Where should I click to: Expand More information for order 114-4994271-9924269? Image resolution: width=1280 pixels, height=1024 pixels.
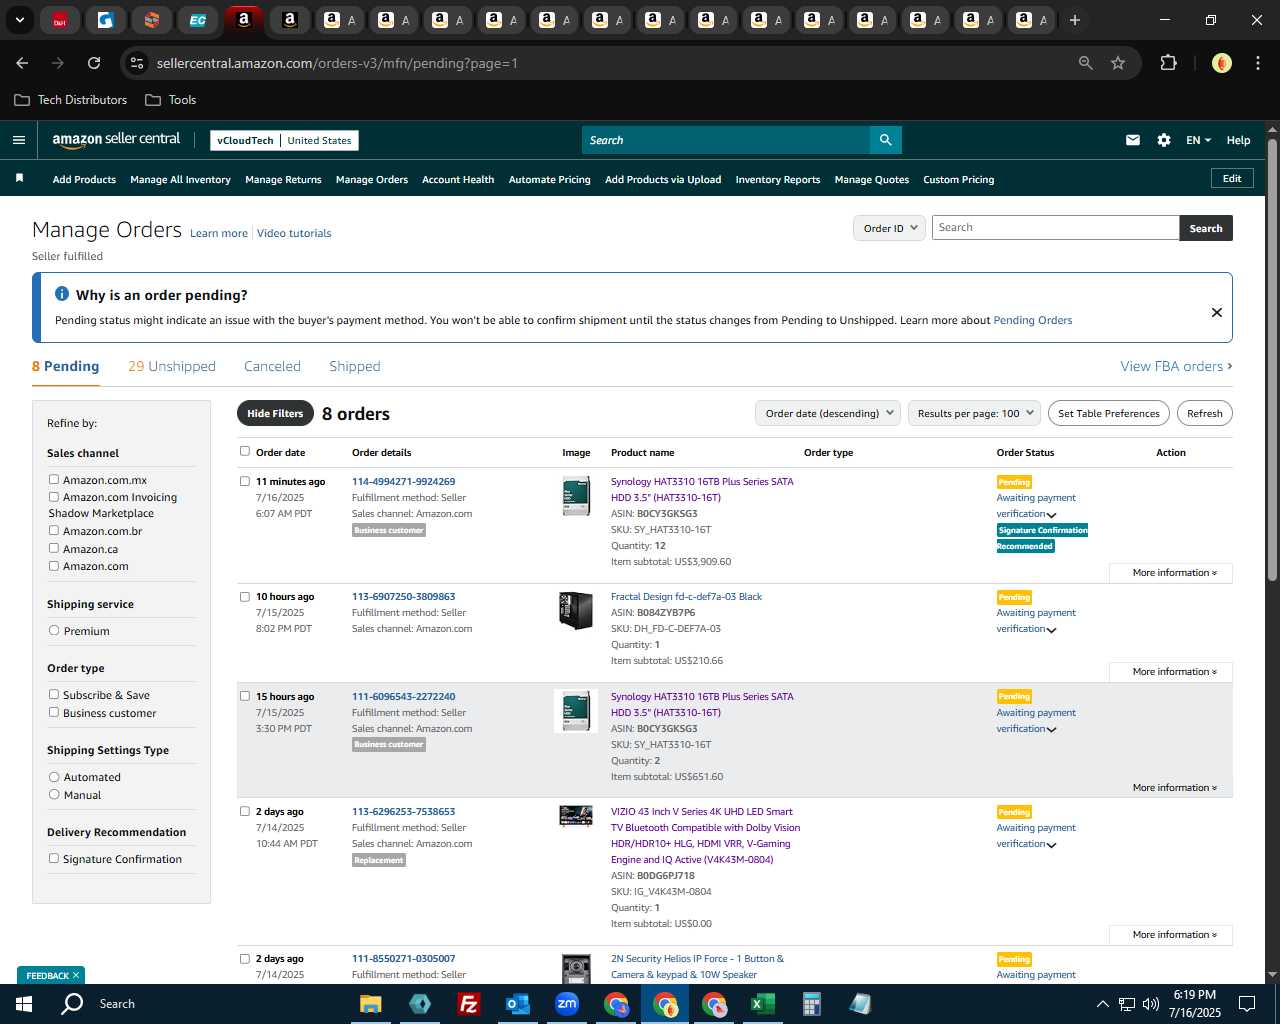(1174, 573)
